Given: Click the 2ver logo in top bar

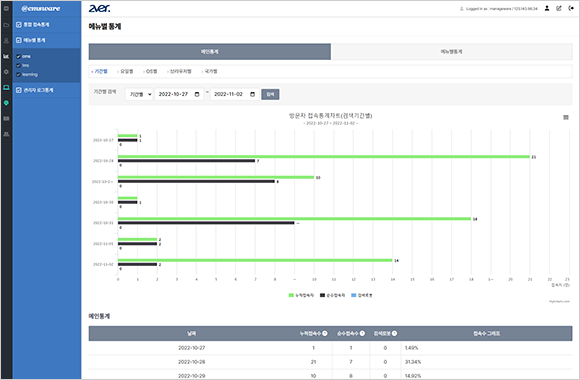Looking at the screenshot, I should point(99,8).
